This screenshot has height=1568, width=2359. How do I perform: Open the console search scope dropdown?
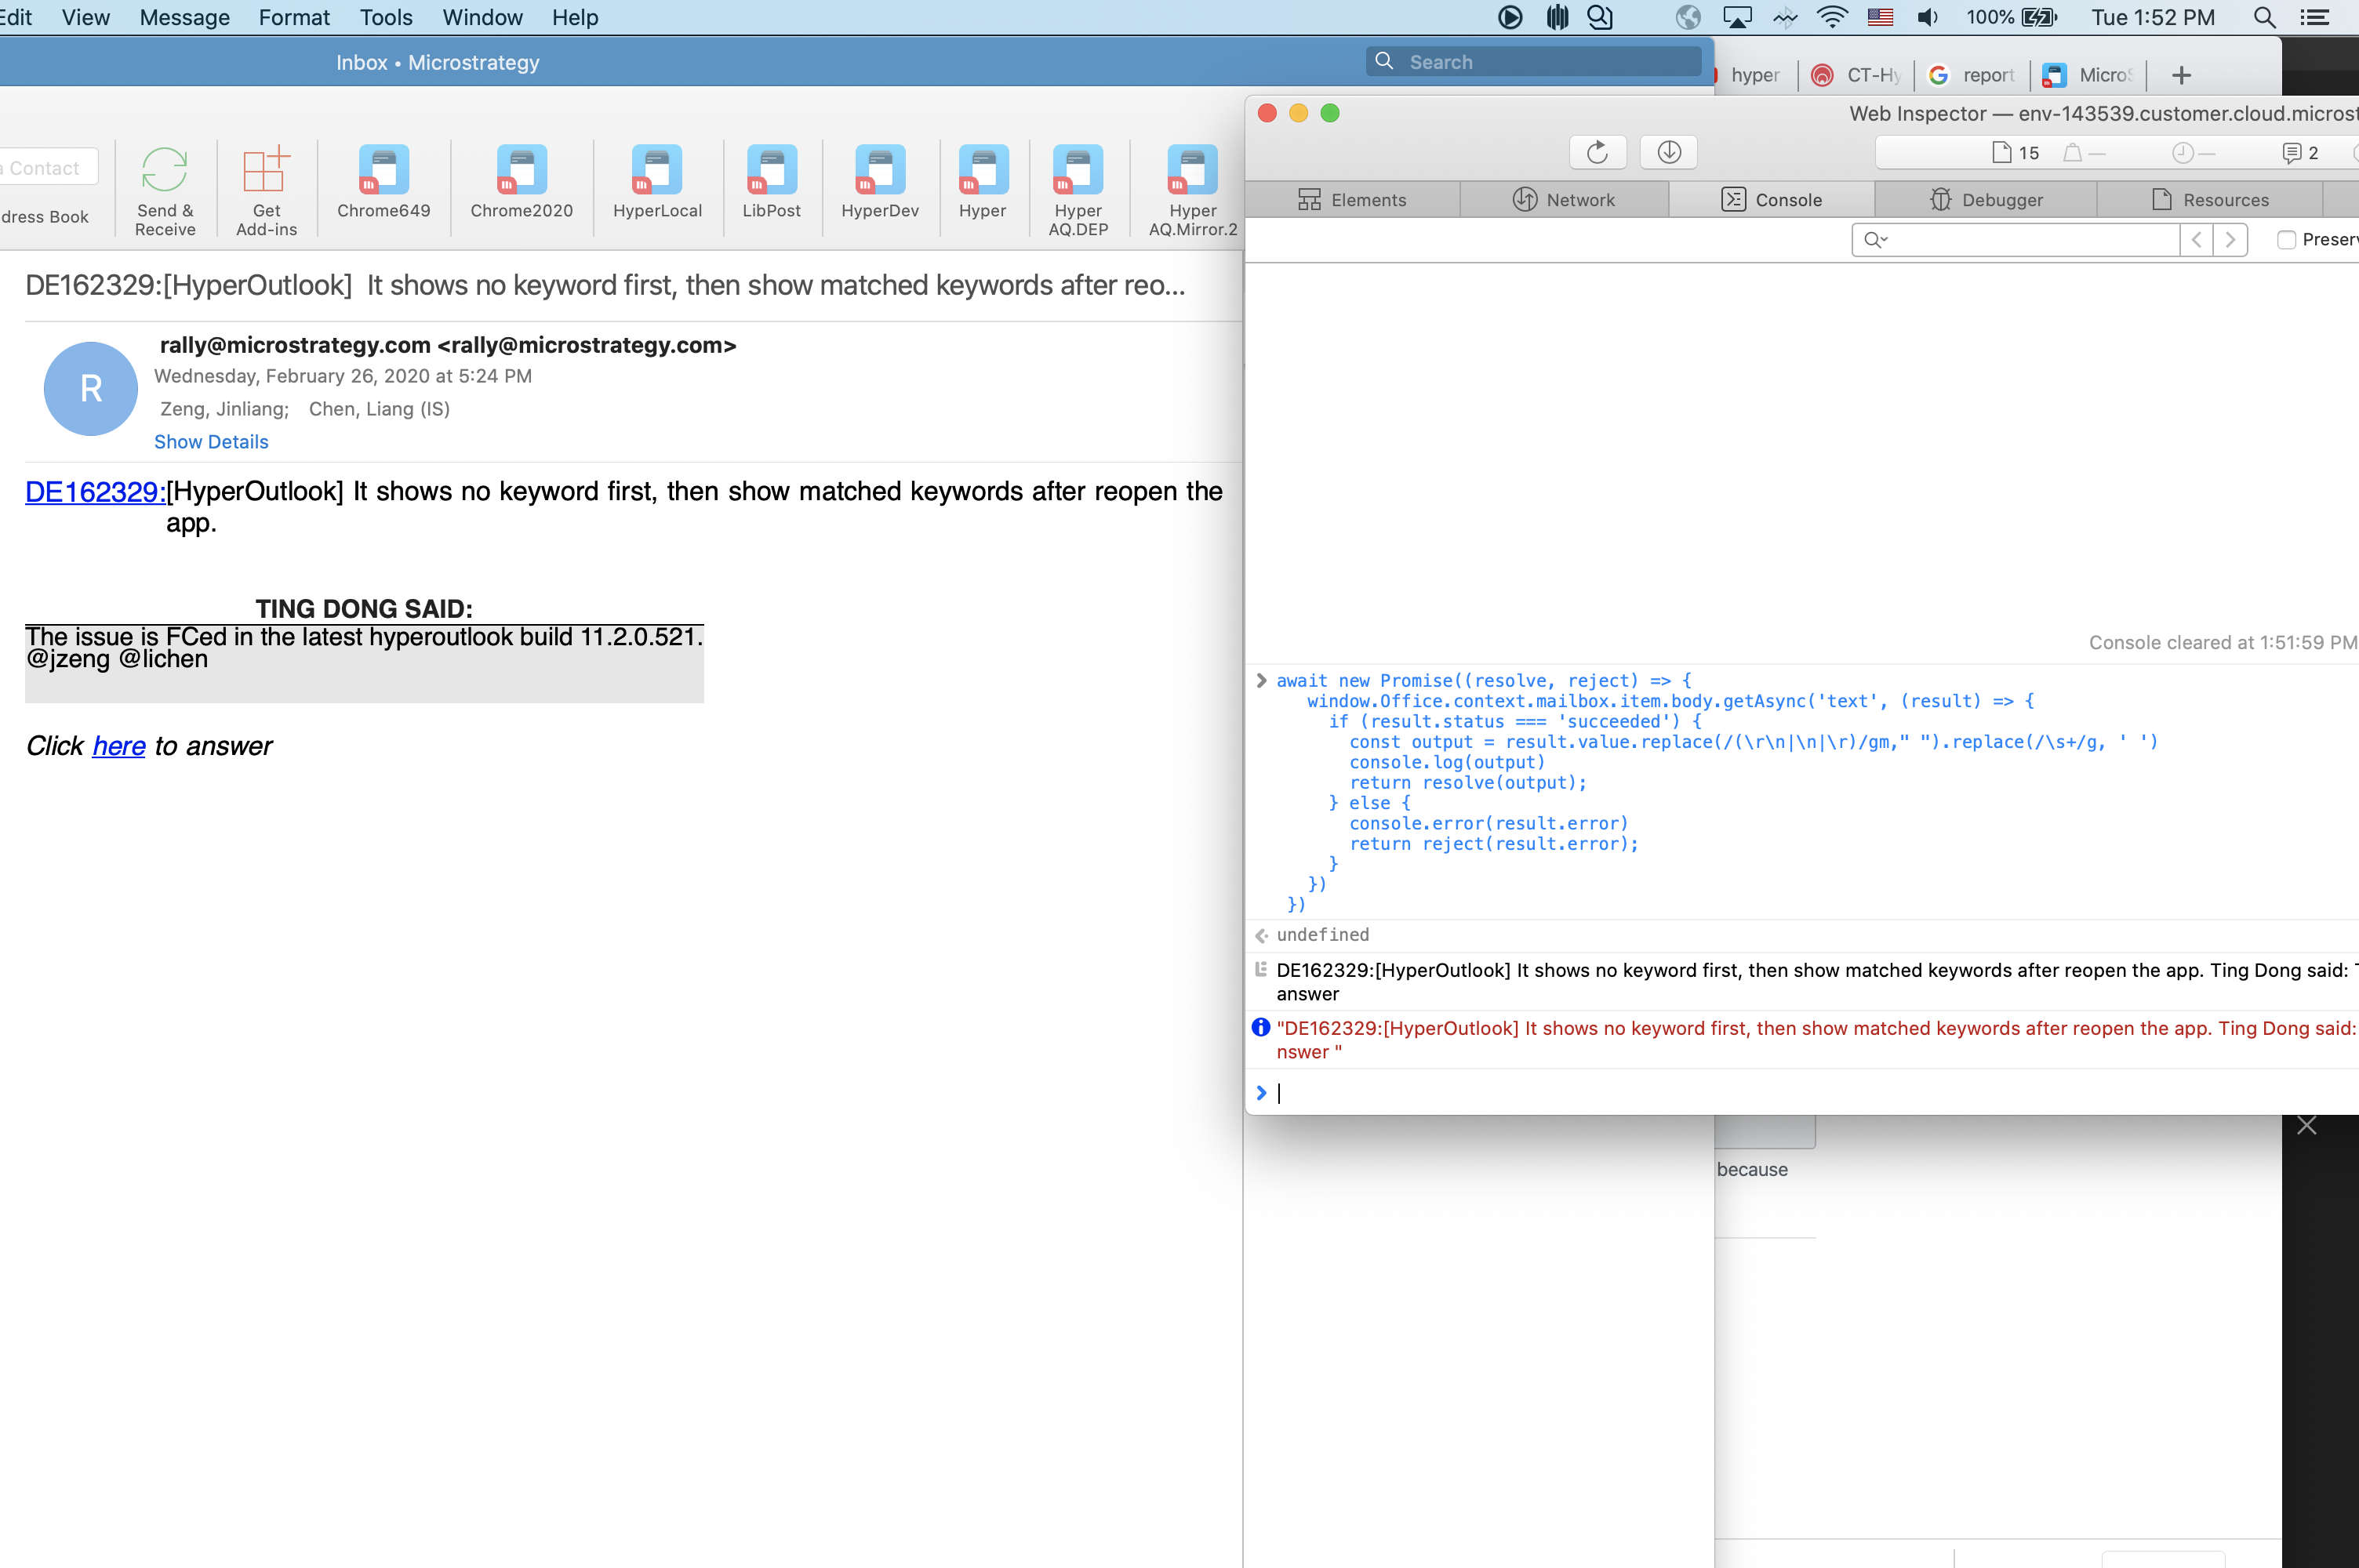(1875, 239)
